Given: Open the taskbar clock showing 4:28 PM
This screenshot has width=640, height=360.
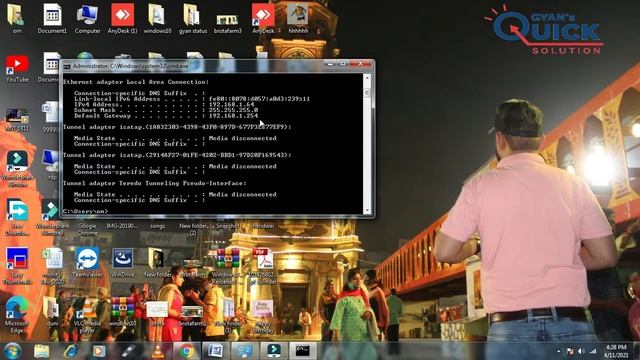Looking at the screenshot, I should [616, 351].
